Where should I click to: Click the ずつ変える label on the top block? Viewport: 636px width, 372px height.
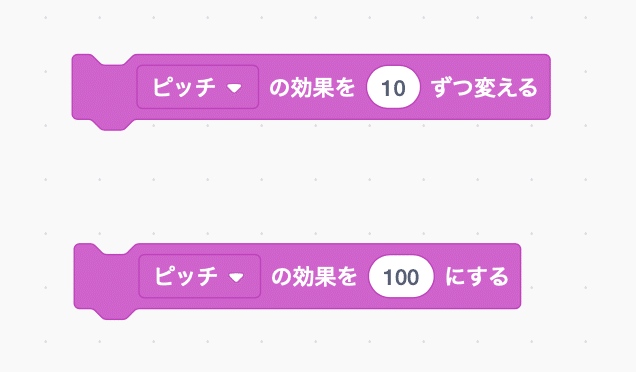(x=484, y=87)
